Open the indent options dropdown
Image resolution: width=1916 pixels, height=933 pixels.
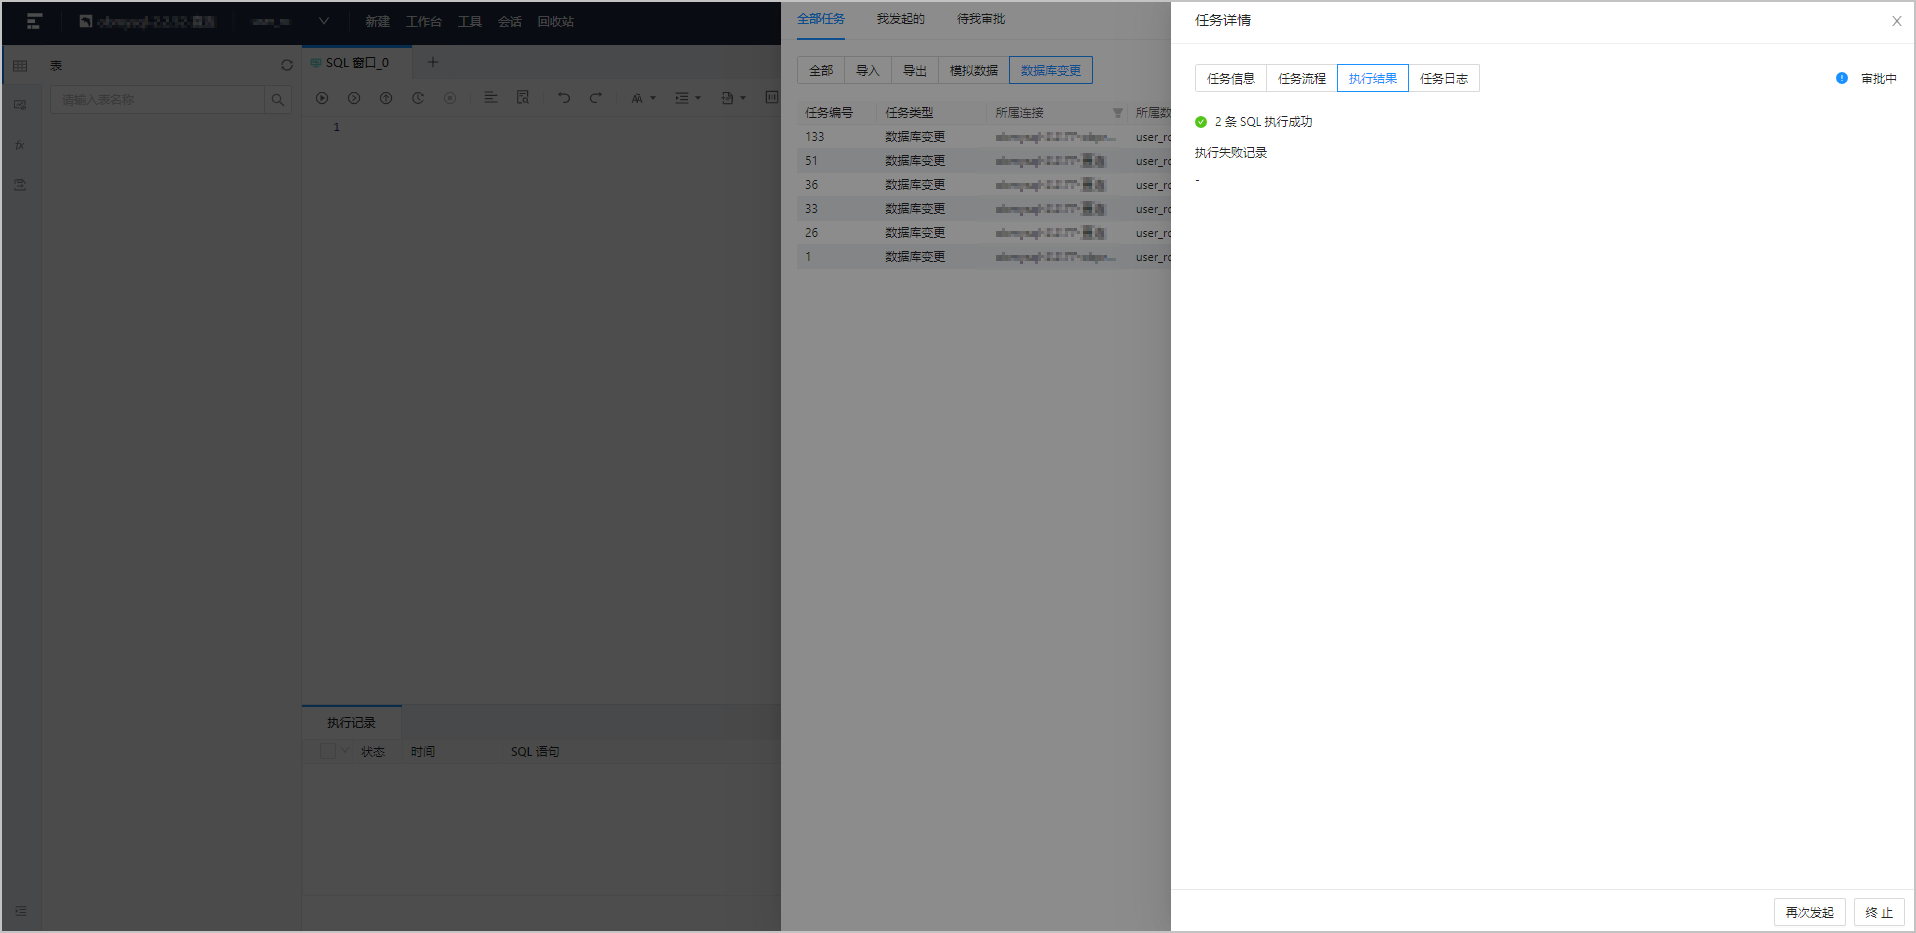click(688, 98)
